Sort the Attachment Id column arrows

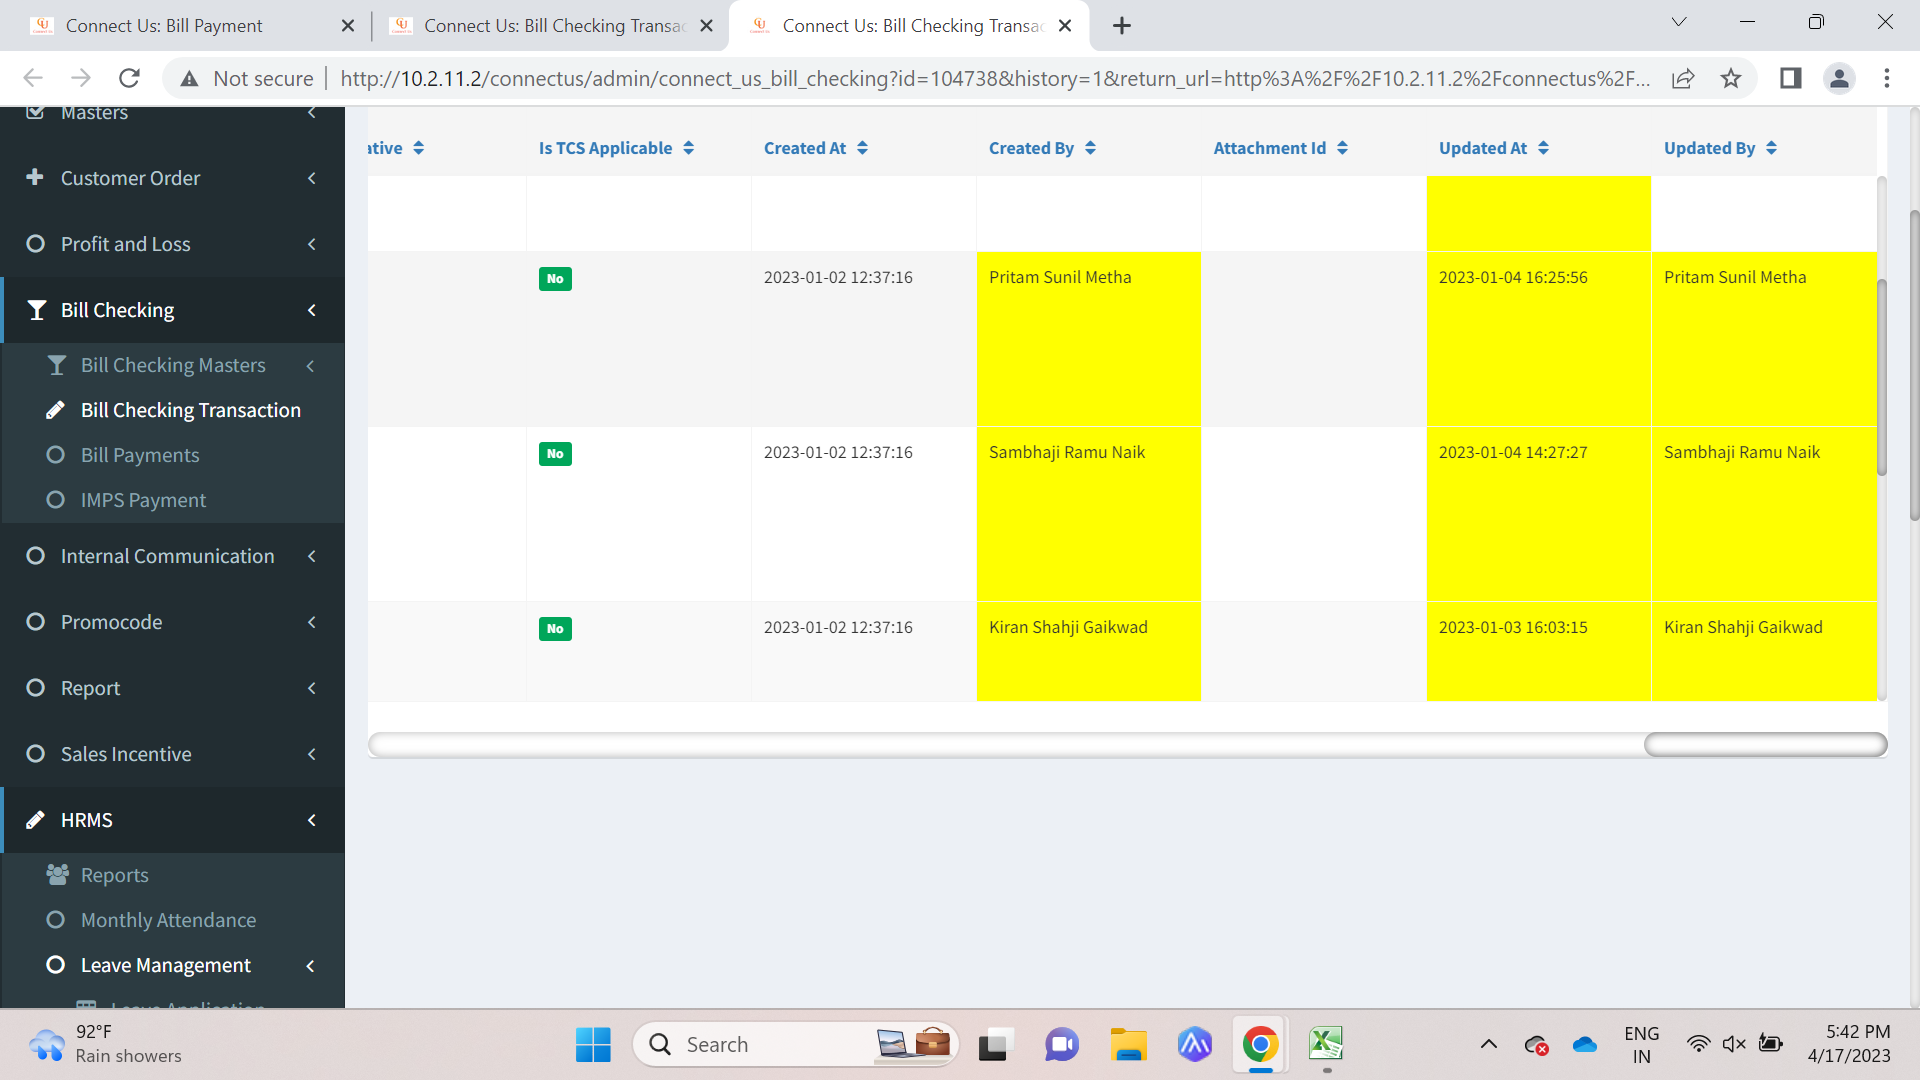tap(1342, 148)
